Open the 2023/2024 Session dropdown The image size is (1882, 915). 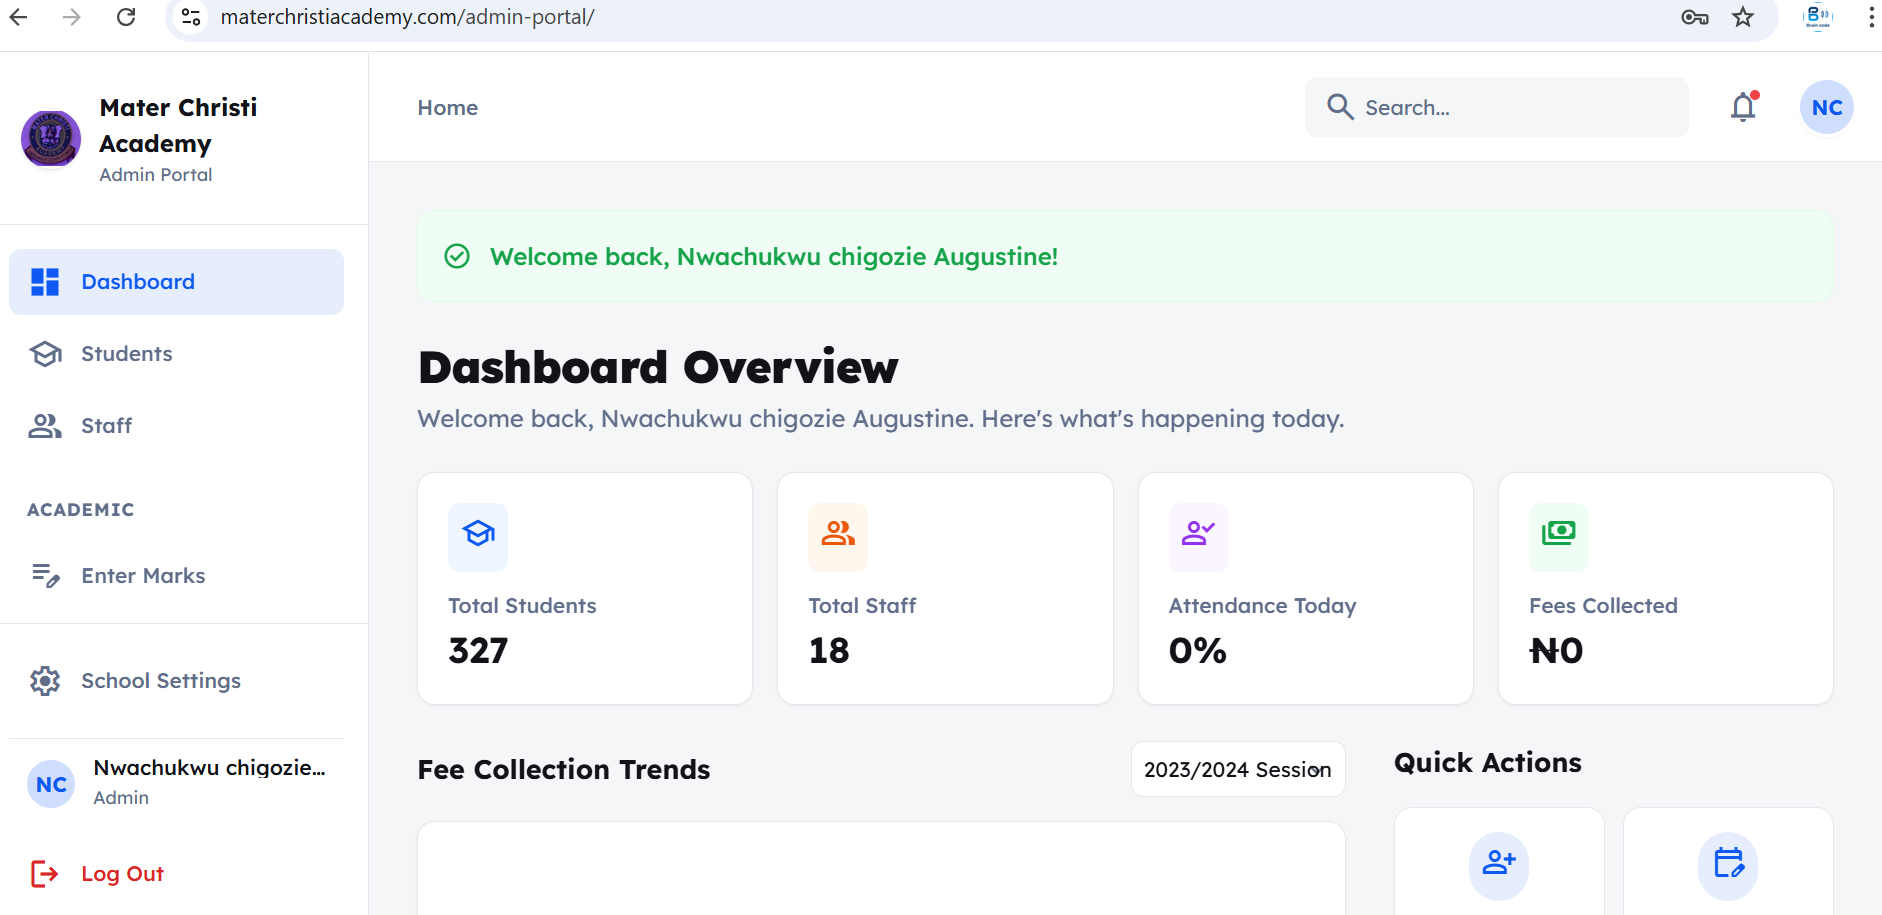tap(1237, 769)
